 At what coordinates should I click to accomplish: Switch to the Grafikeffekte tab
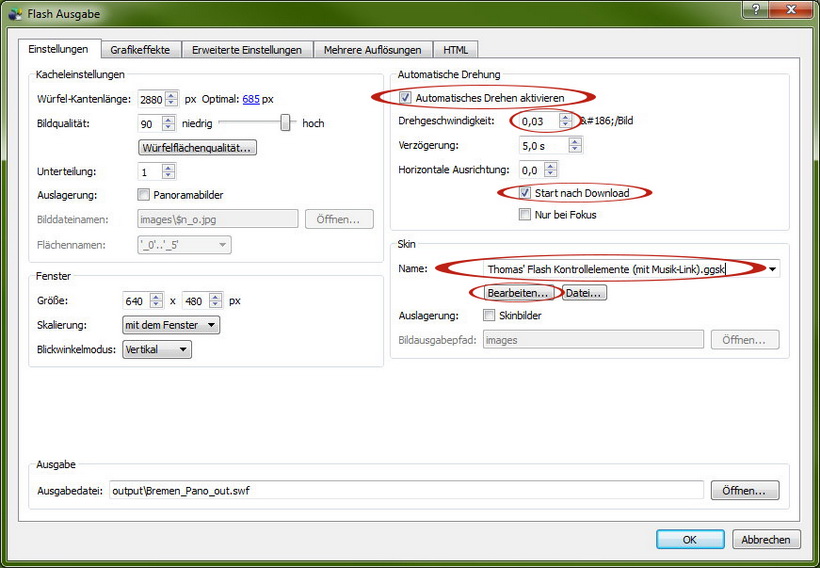(140, 49)
